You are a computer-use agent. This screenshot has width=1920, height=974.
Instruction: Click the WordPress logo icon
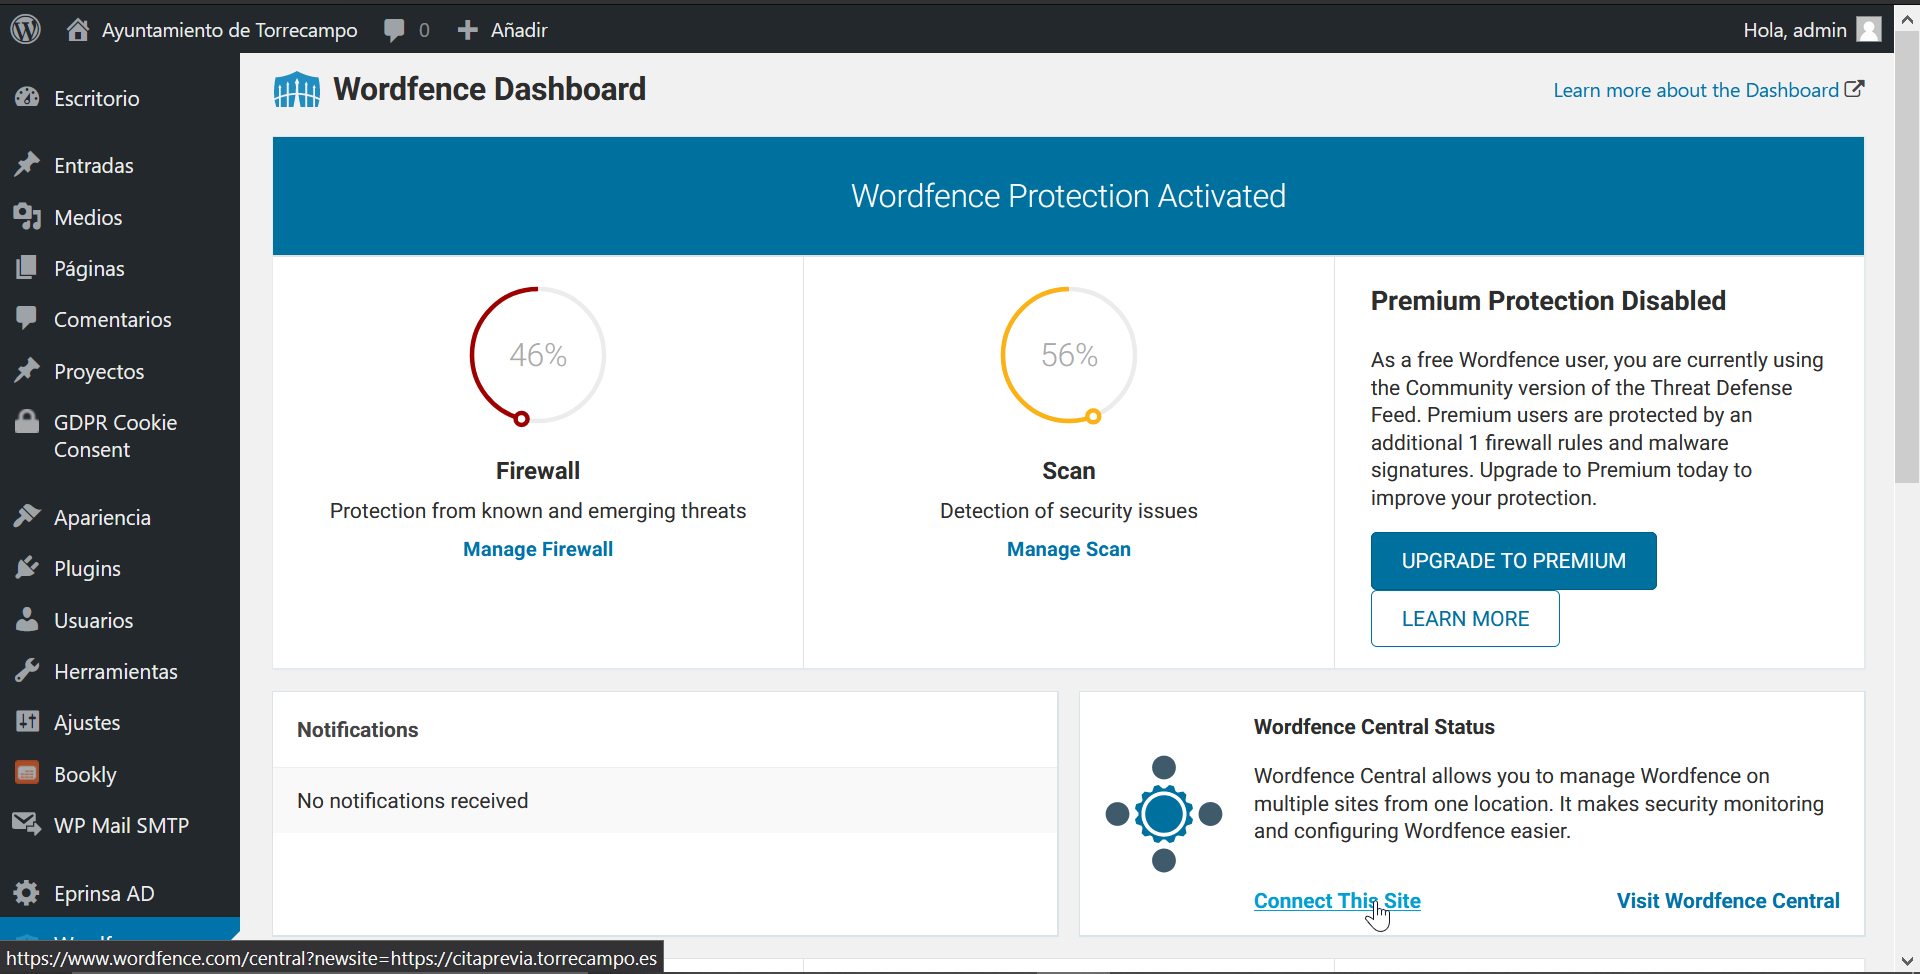click(26, 29)
